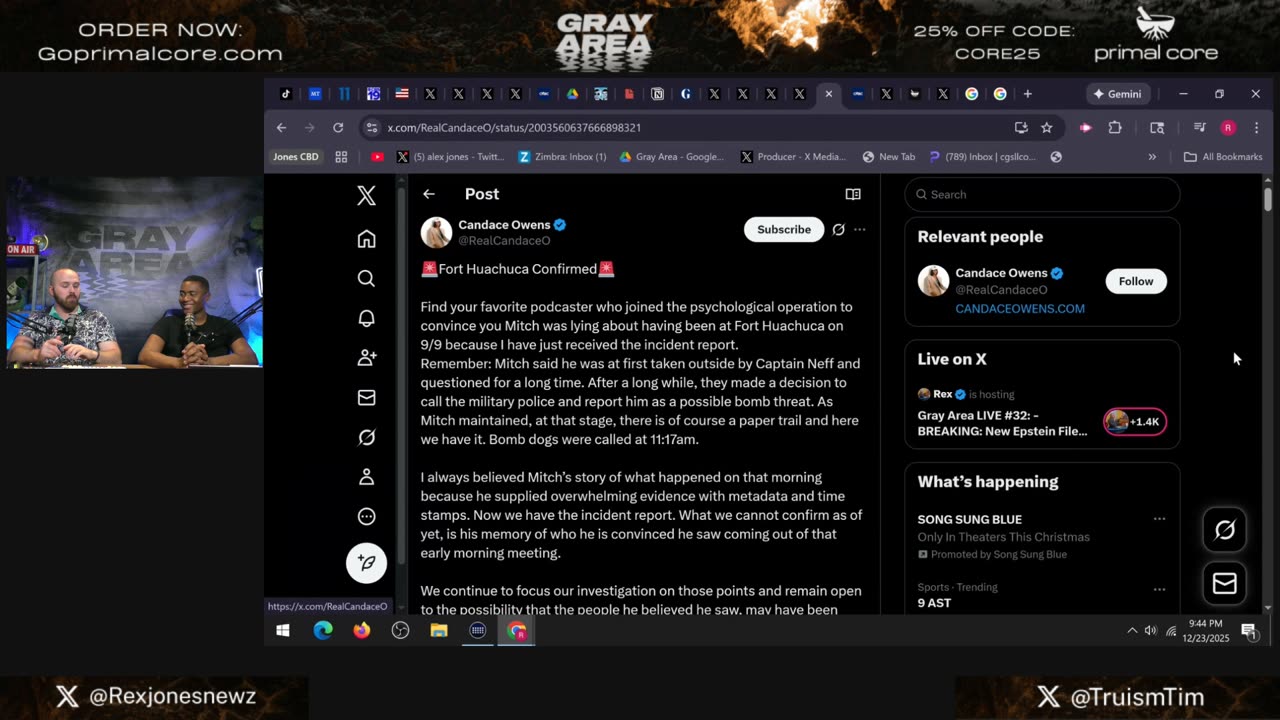Reload the current page
The width and height of the screenshot is (1280, 720).
pyautogui.click(x=338, y=128)
